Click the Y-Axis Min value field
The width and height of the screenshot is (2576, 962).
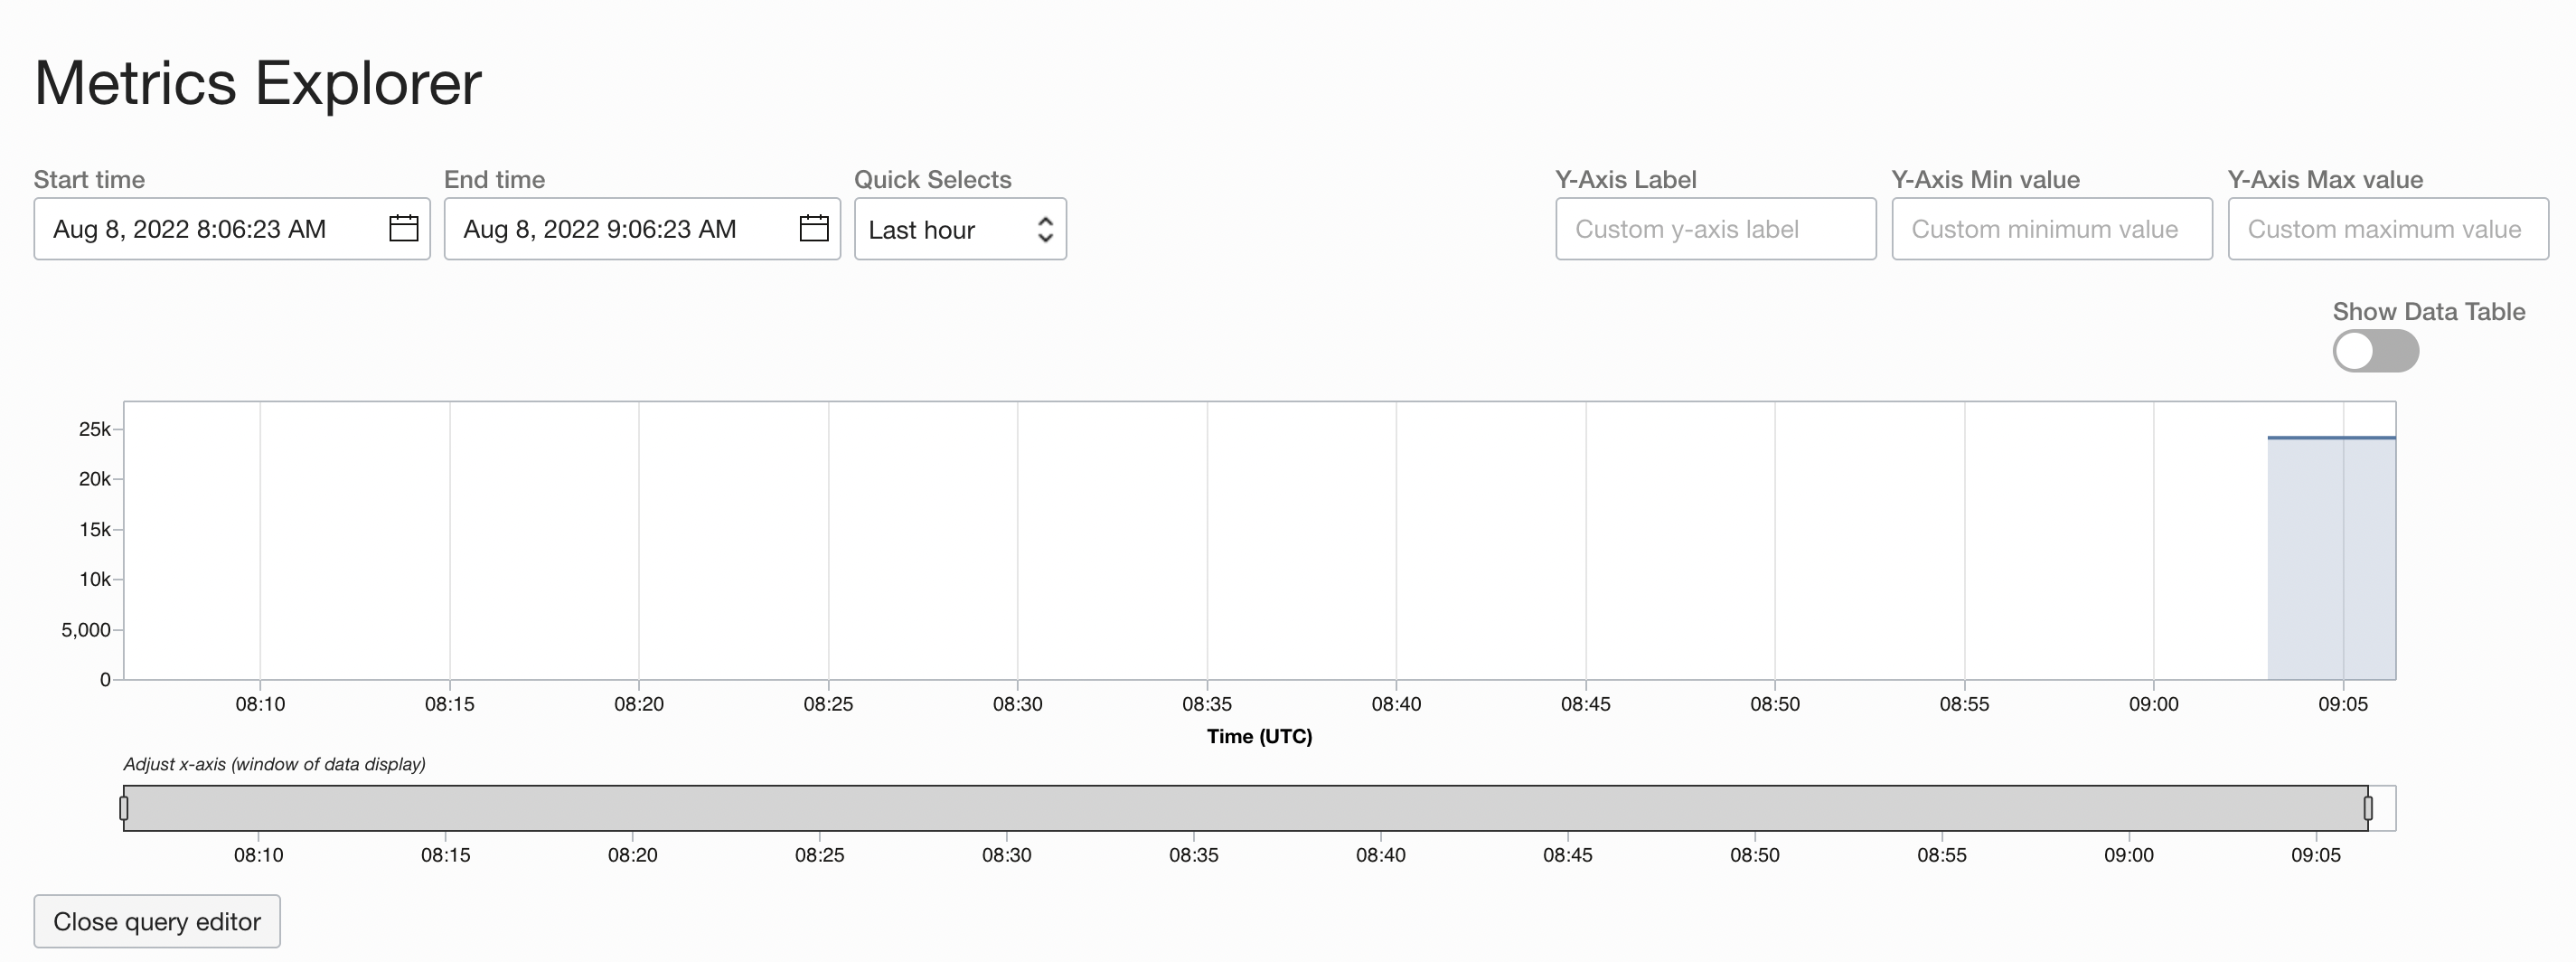pos(2052,229)
